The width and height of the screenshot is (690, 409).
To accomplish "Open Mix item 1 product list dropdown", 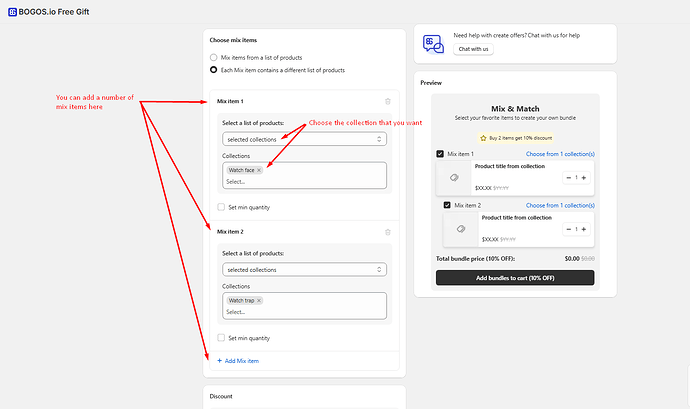I will [304, 139].
